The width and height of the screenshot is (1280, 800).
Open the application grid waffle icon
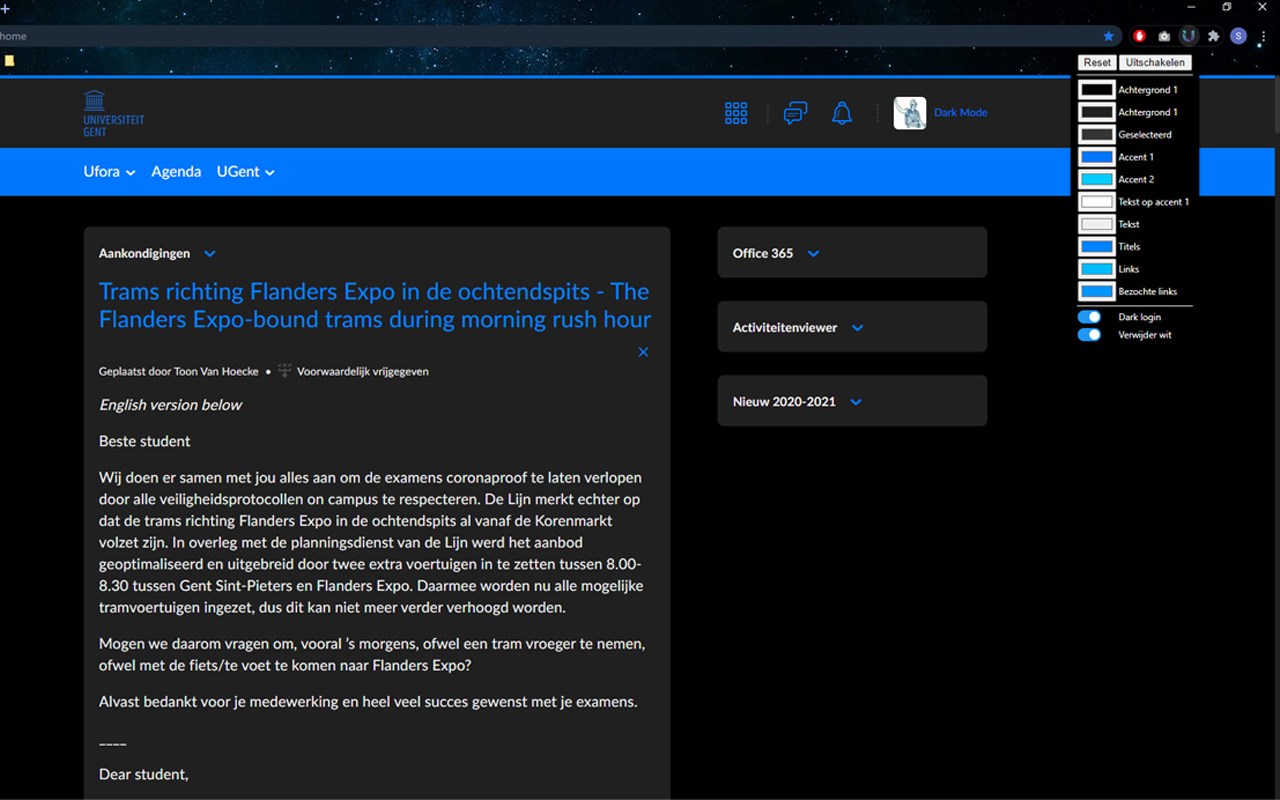(736, 113)
